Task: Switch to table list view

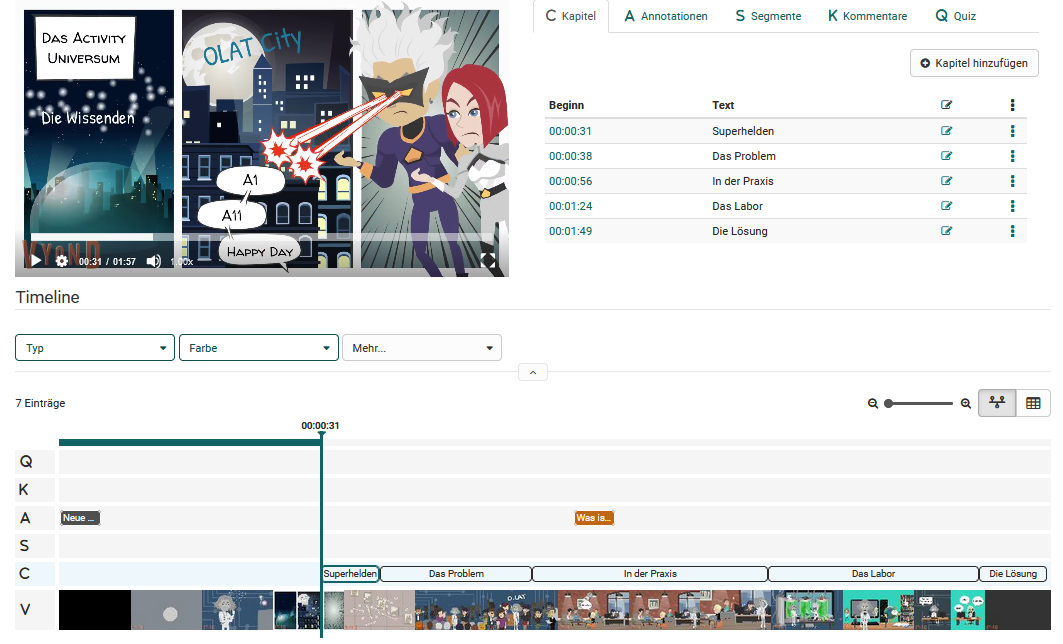Action: tap(1033, 403)
